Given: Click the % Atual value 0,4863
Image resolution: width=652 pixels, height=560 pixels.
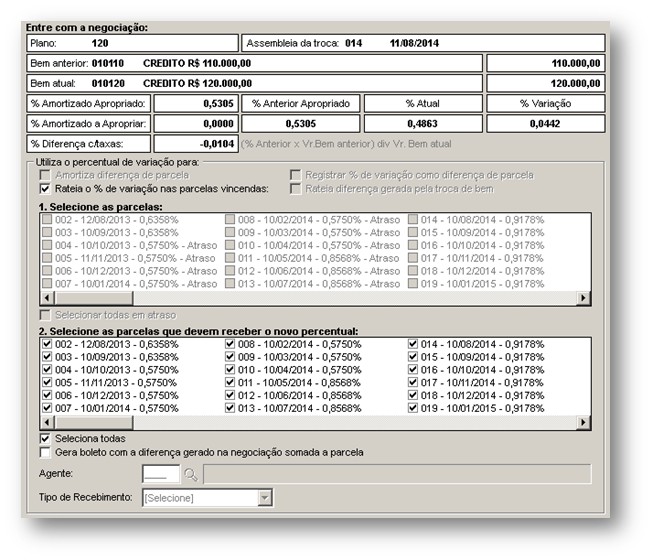Looking at the screenshot, I should pos(423,123).
